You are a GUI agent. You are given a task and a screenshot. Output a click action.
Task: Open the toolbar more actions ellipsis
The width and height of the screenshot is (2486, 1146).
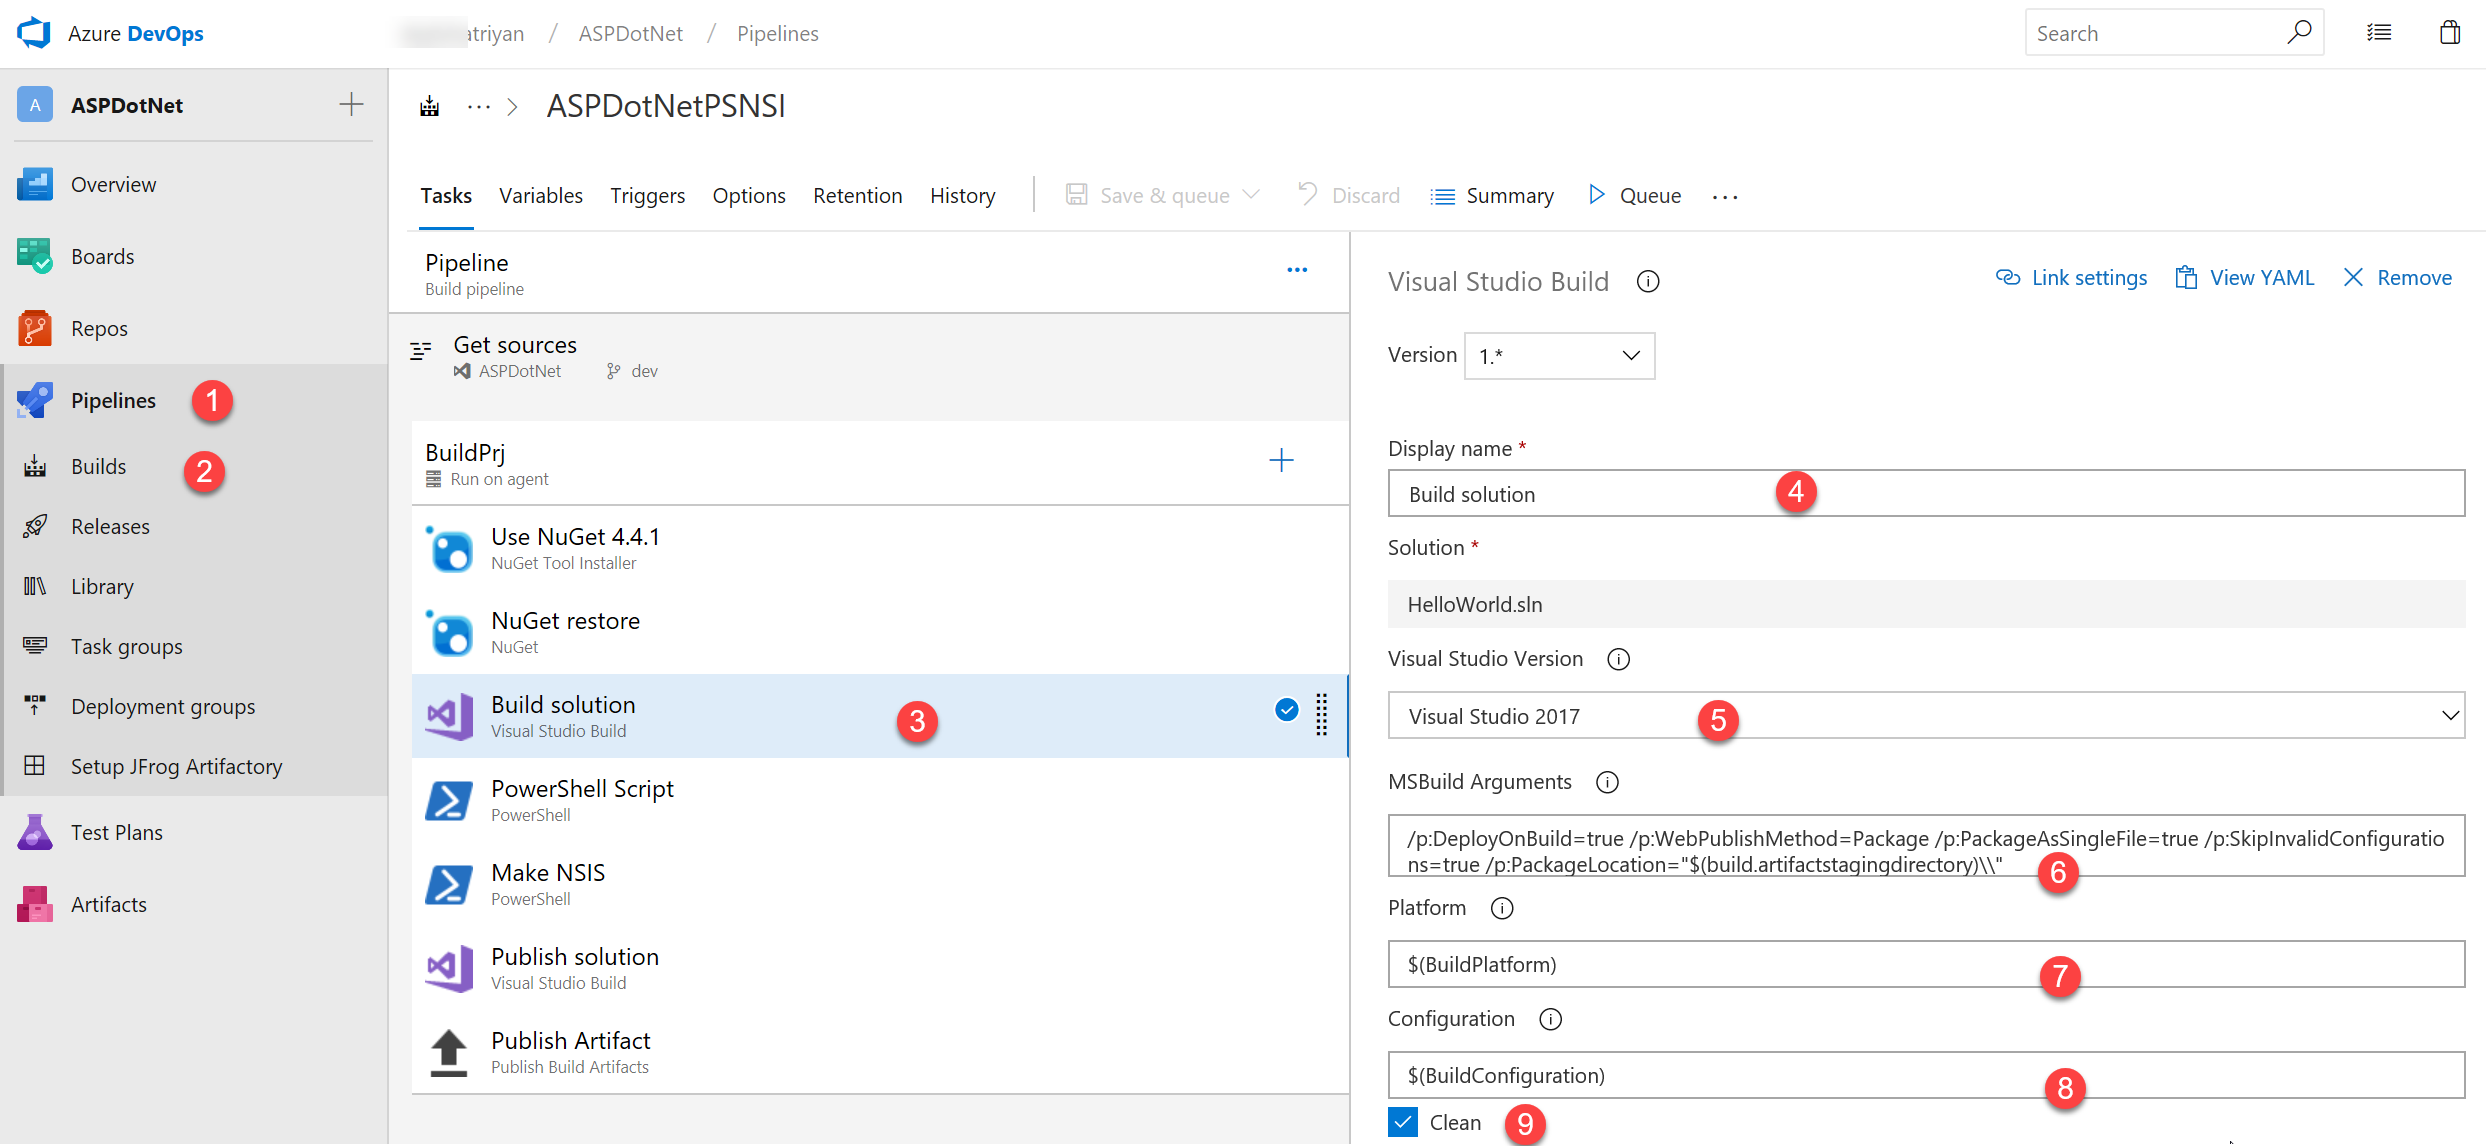coord(1725,197)
